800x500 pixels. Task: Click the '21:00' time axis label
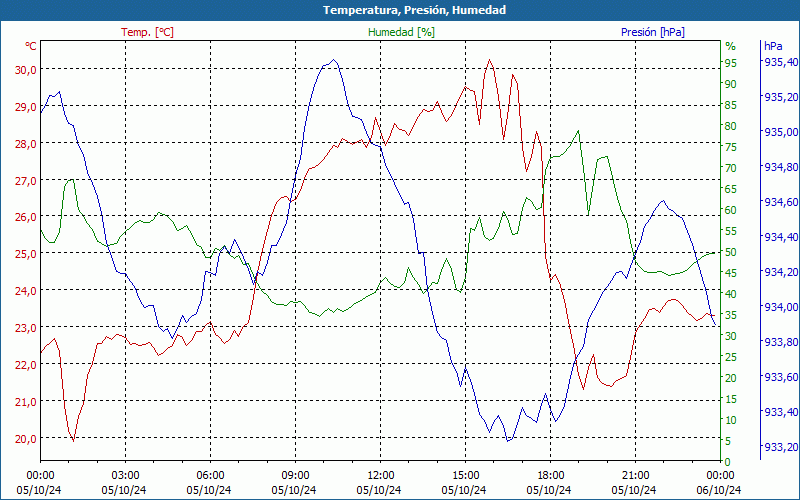point(636,476)
